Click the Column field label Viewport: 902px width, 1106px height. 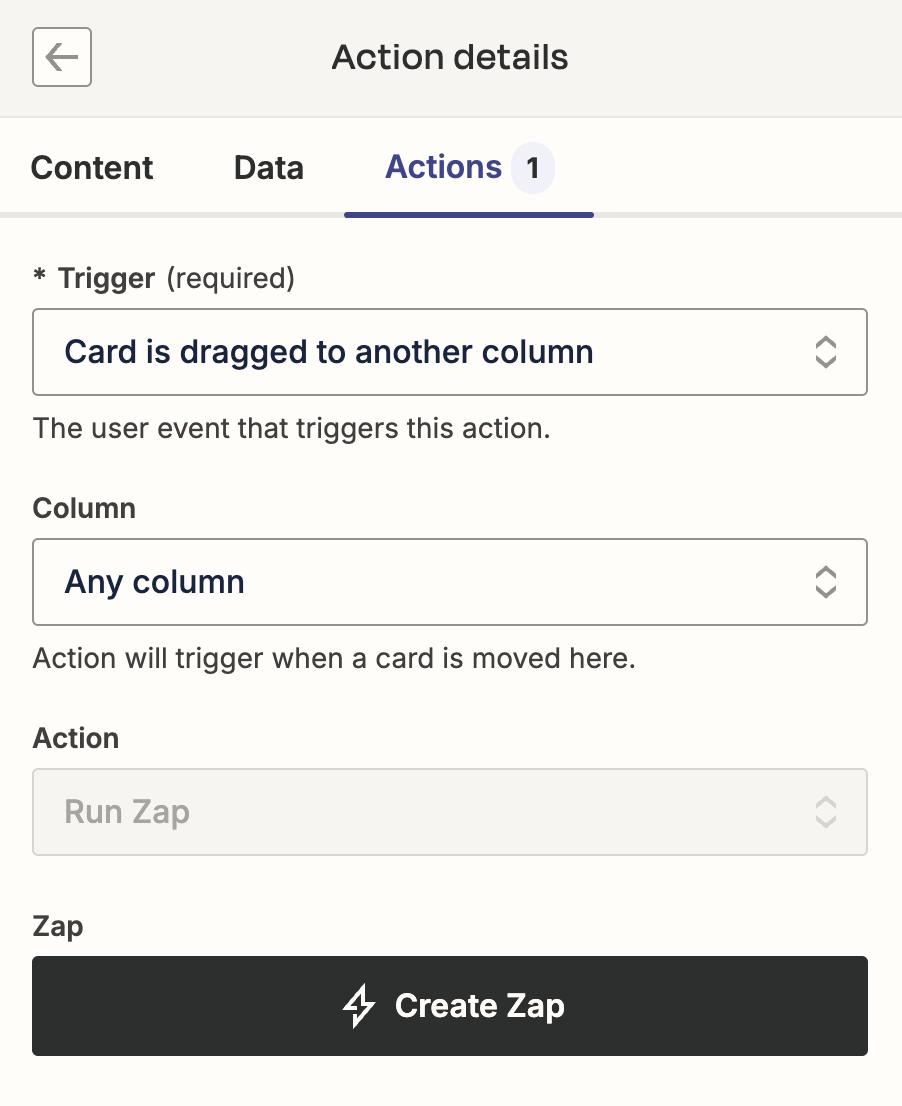tap(84, 508)
